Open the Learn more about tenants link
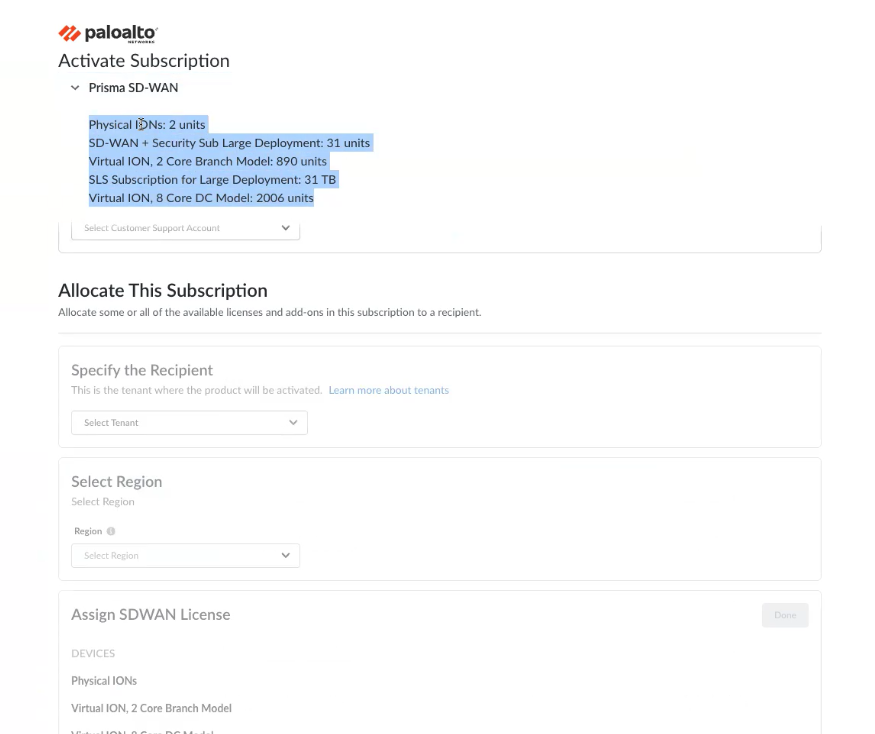This screenshot has height=734, width=875. tap(388, 390)
